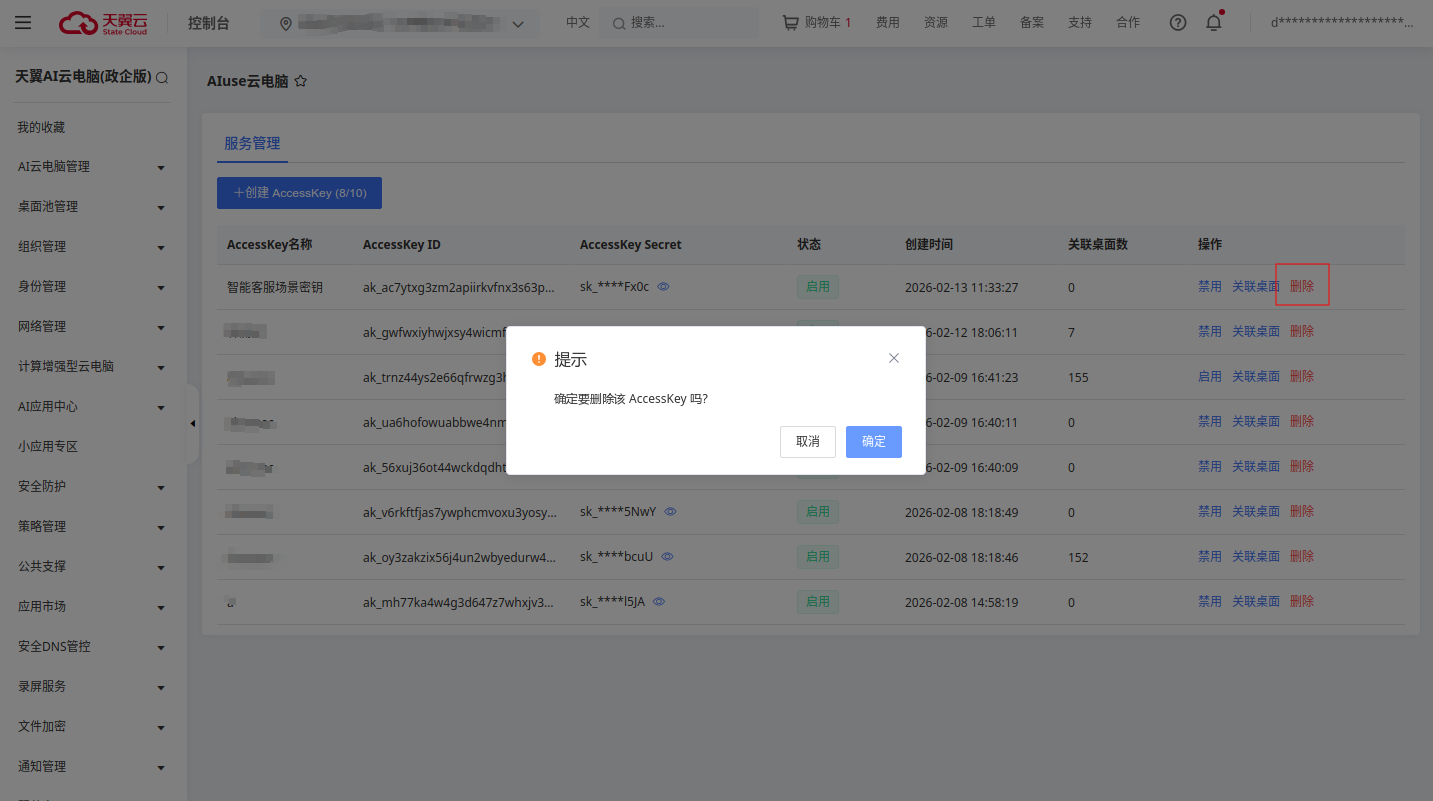This screenshot has width=1433, height=801.
Task: Open 工单 in top navigation
Action: (984, 22)
